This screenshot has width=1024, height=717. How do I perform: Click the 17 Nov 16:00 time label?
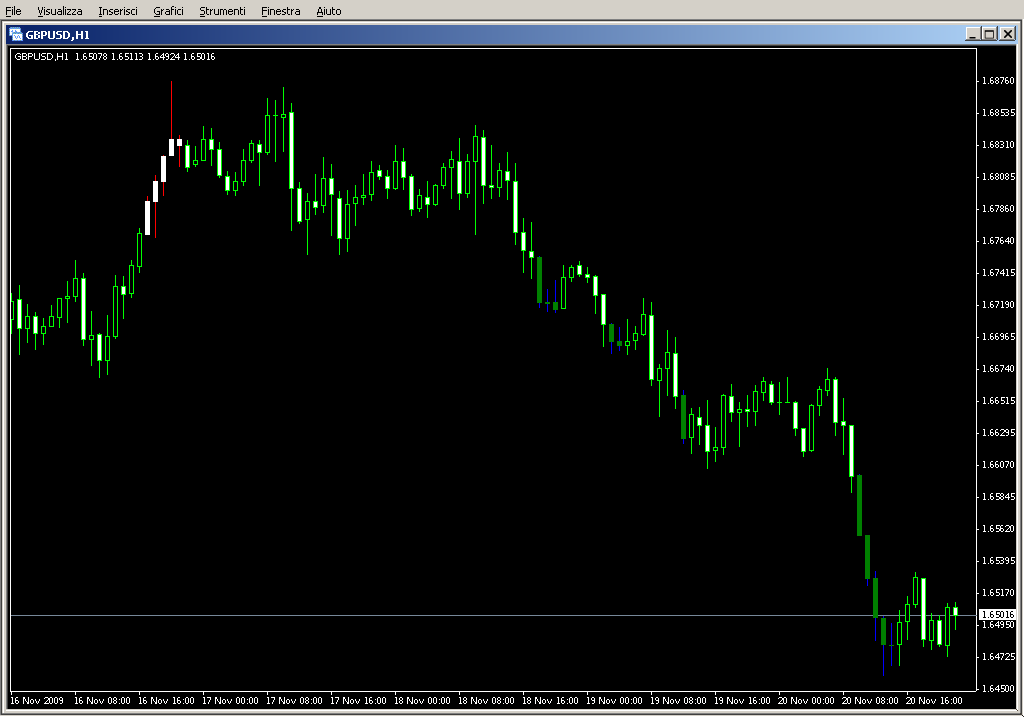coord(358,701)
